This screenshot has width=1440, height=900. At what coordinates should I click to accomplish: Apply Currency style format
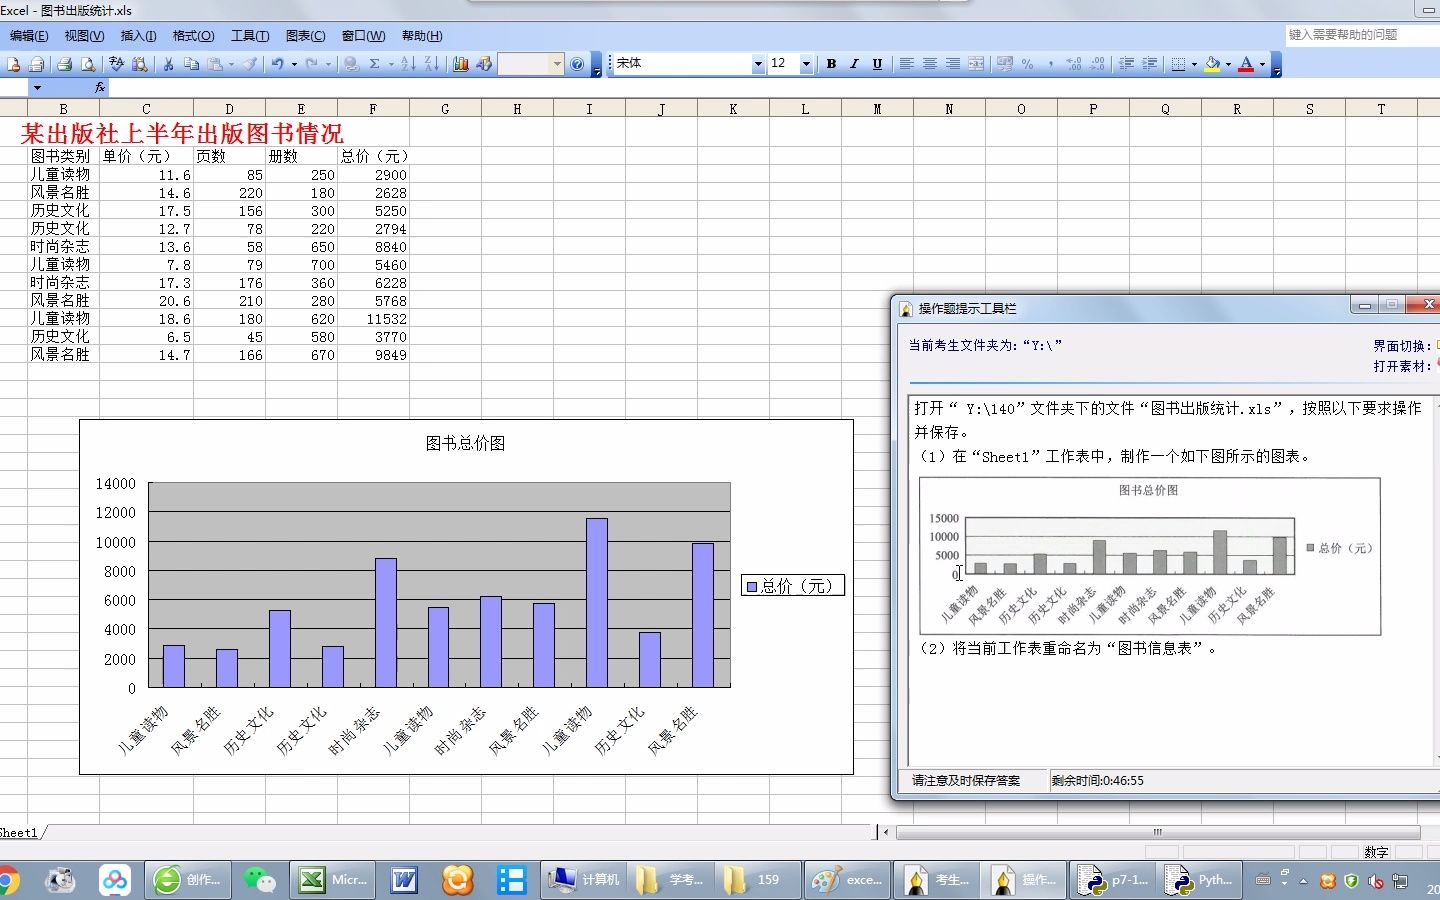tap(1005, 64)
